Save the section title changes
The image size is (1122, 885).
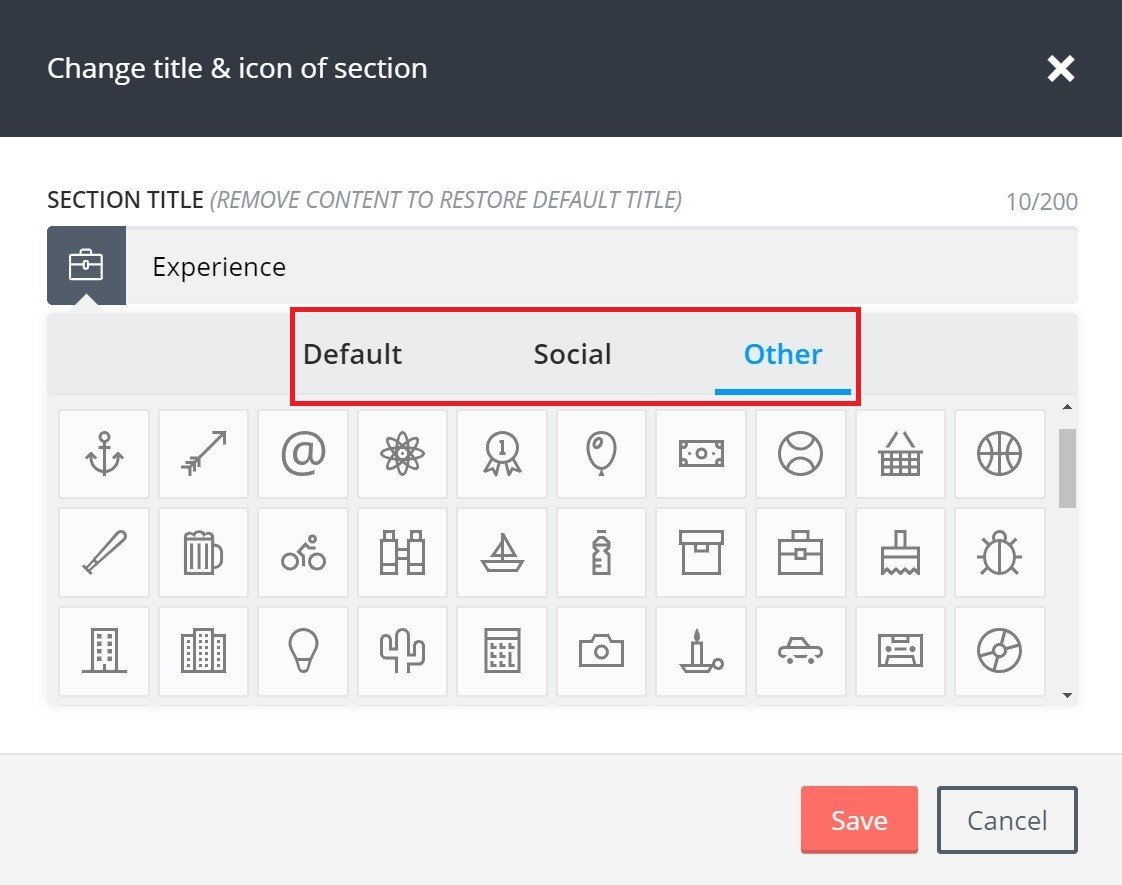pos(858,819)
